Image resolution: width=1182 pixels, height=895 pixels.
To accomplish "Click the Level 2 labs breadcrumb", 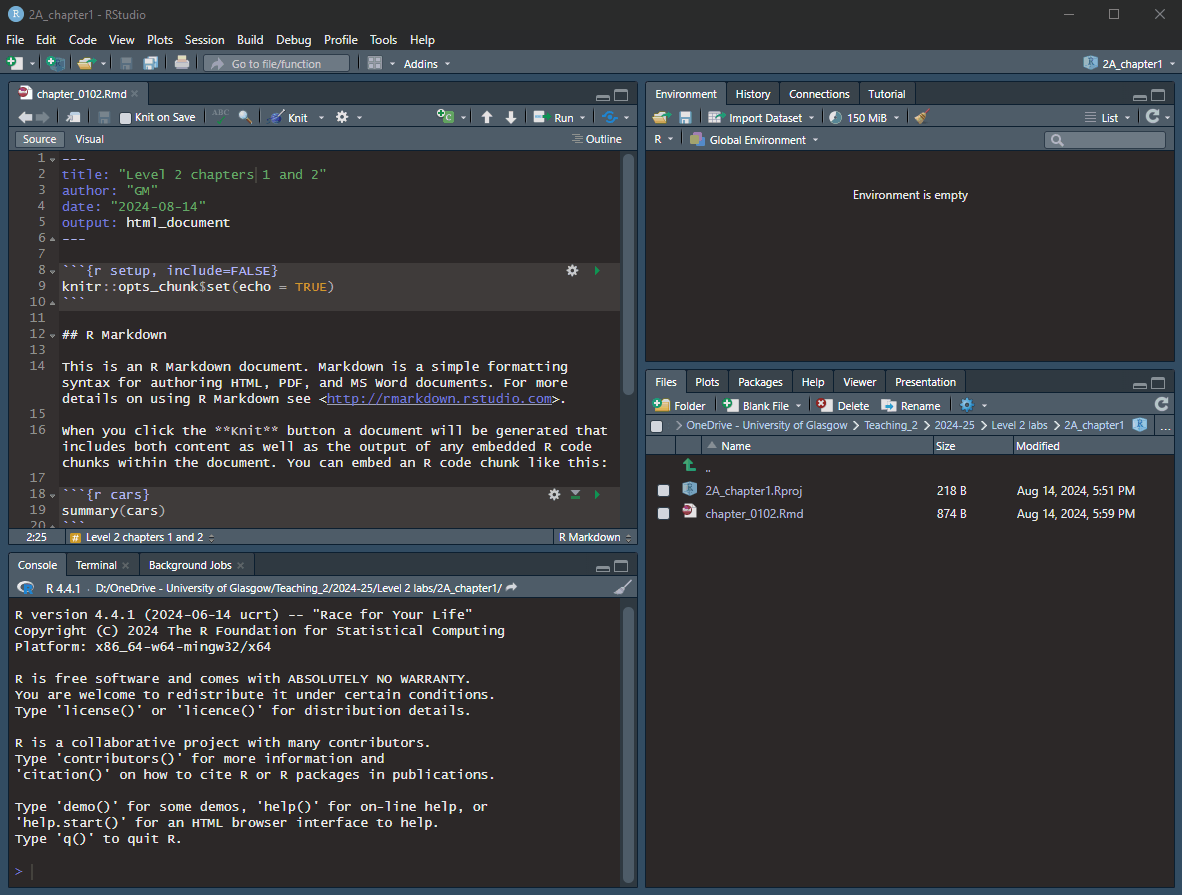I will pos(1018,425).
